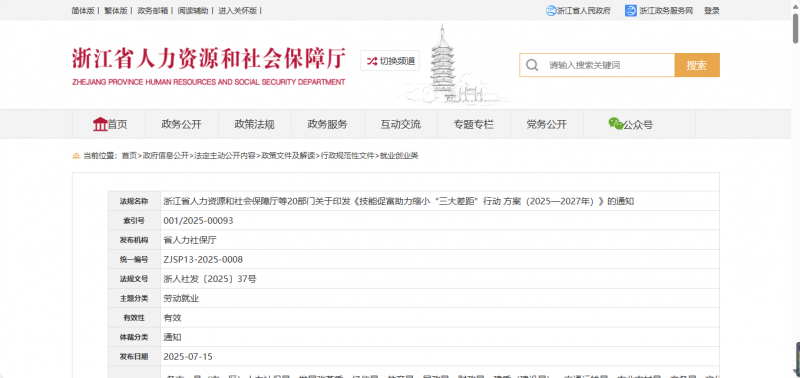This screenshot has width=800, height=378.
Task: Click the unified number ZJSP13-2025-0008
Action: (x=203, y=260)
